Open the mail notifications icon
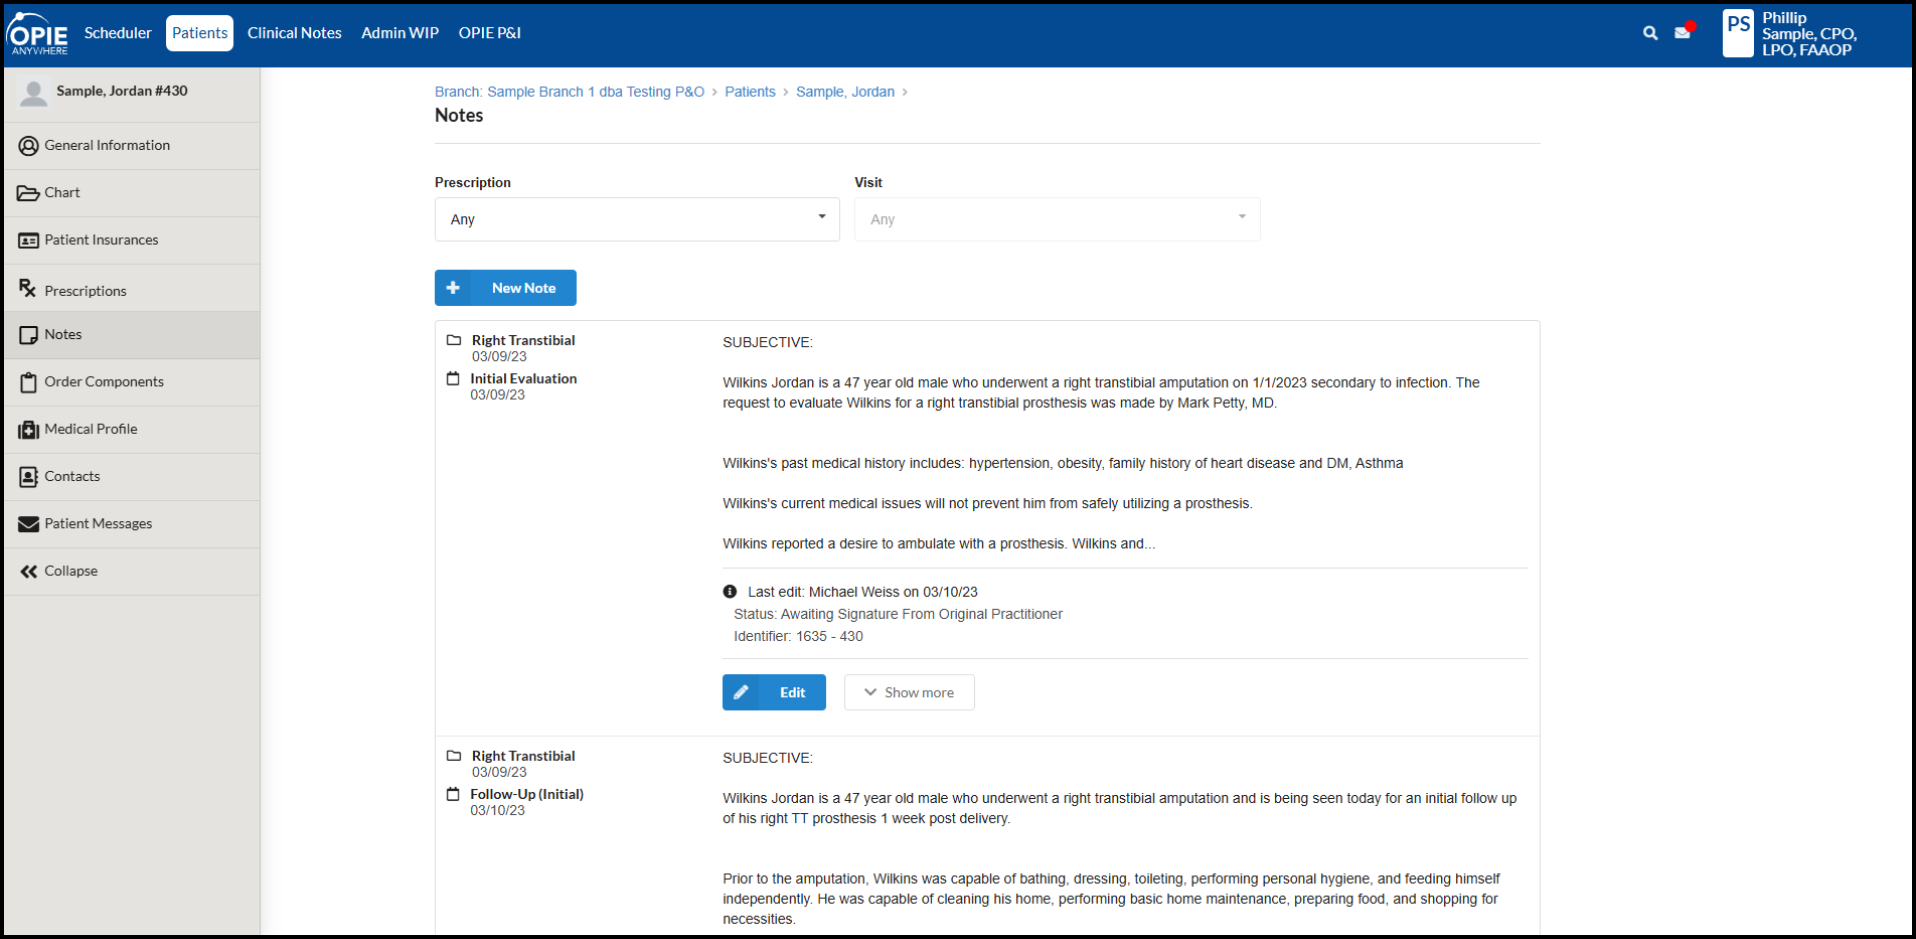The width and height of the screenshot is (1916, 939). (1683, 32)
